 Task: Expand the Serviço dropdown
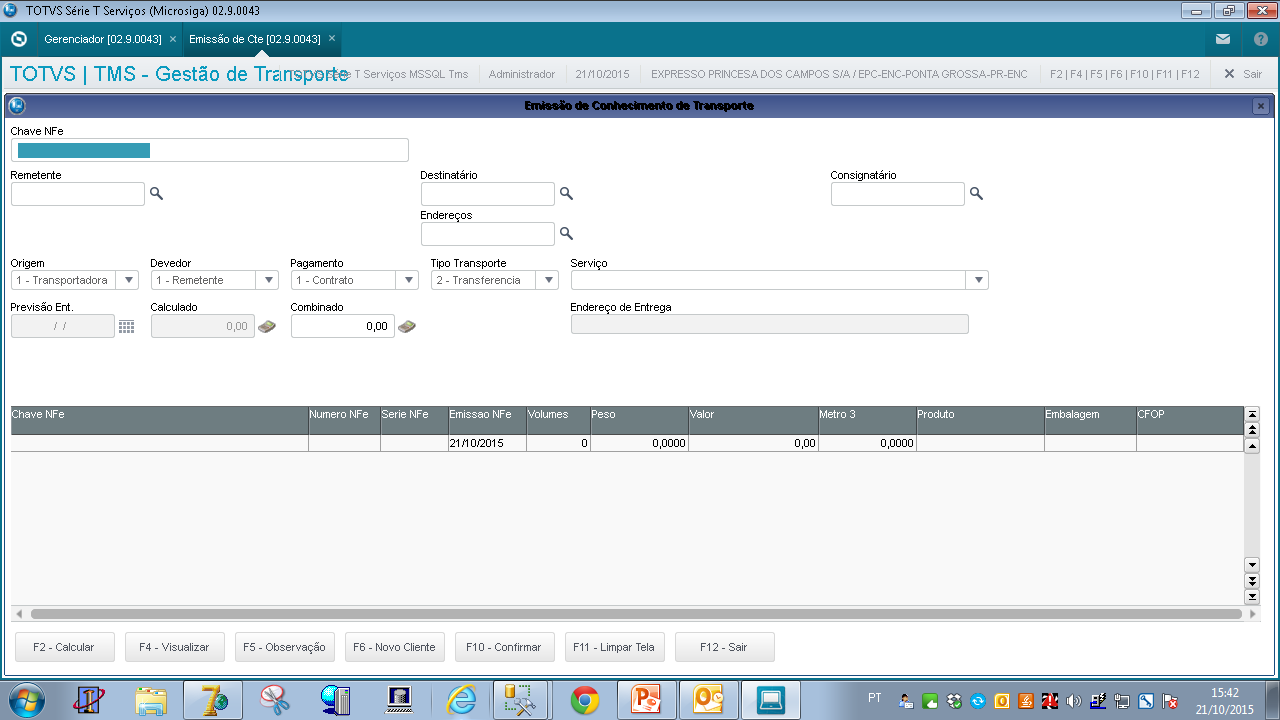978,280
